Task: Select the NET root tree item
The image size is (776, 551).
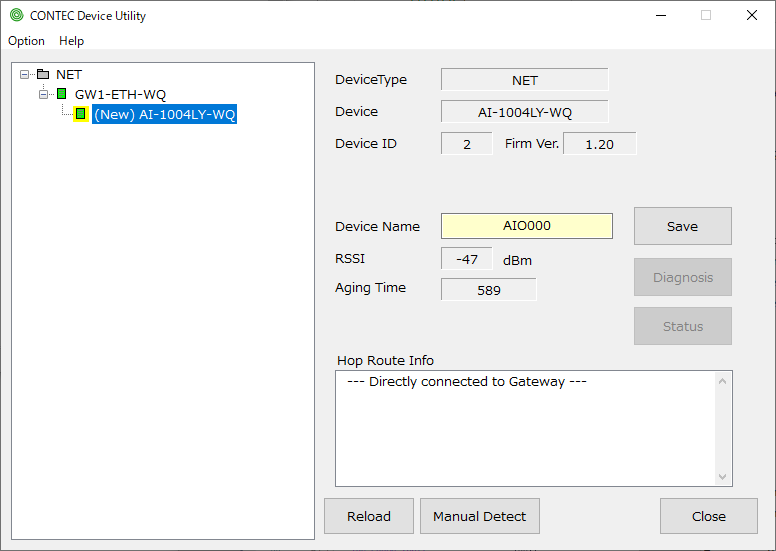Action: click(69, 74)
